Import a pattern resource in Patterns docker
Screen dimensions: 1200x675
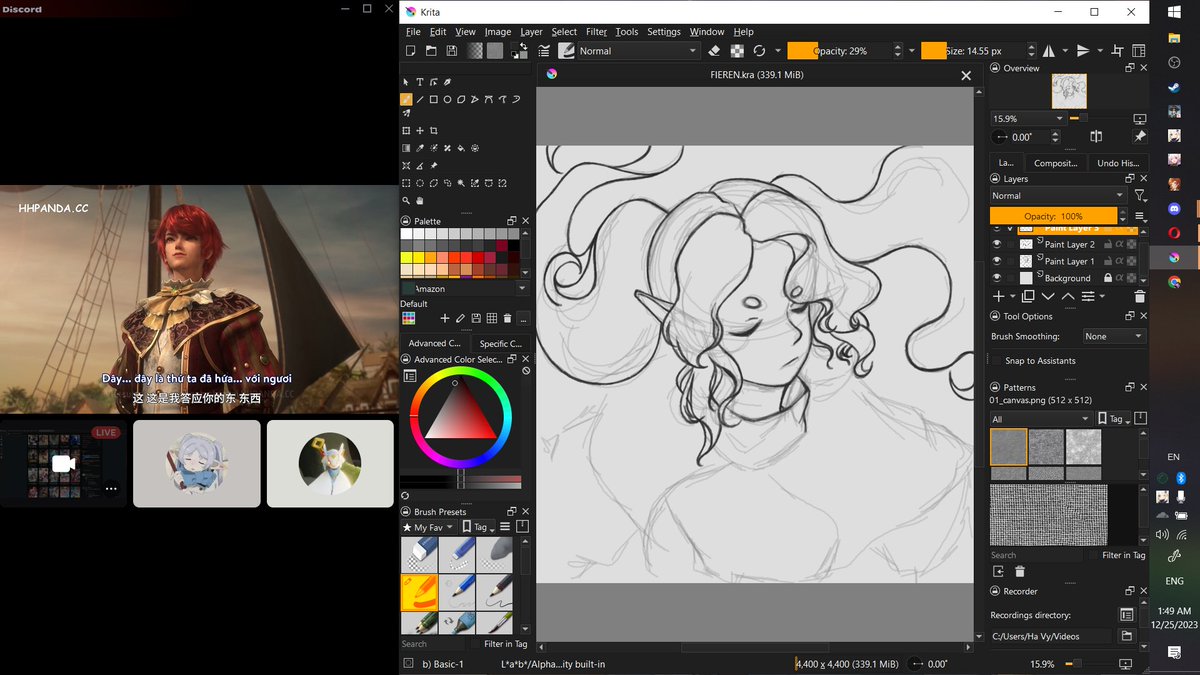[998, 571]
